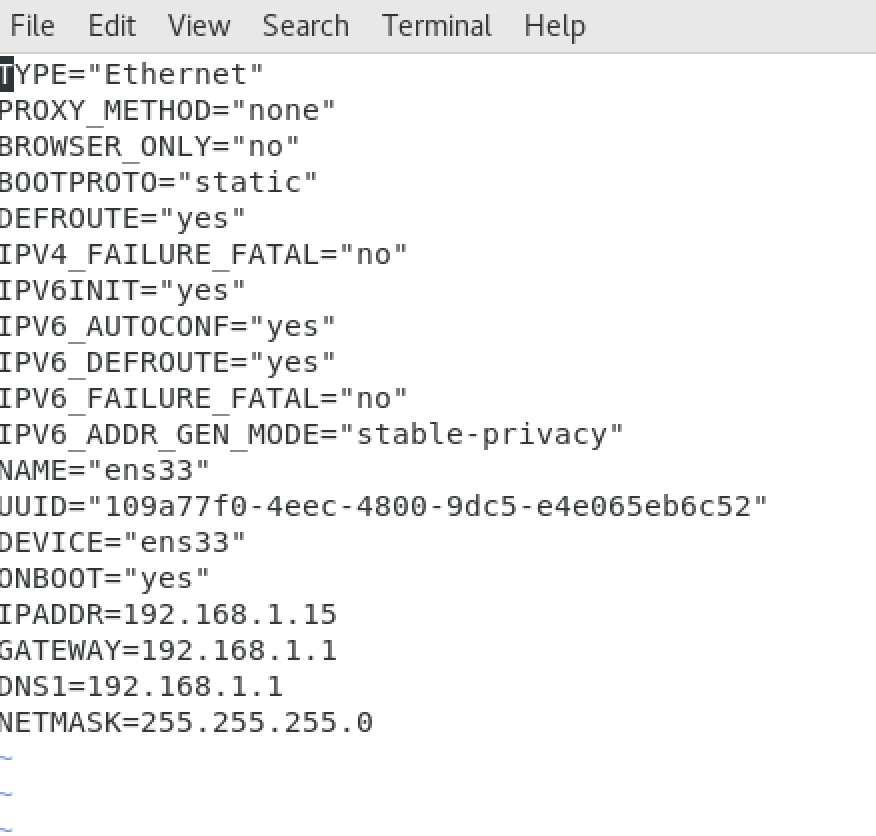This screenshot has width=876, height=836.
Task: Click the TYPE="Ethernet" line
Action: pyautogui.click(x=132, y=75)
